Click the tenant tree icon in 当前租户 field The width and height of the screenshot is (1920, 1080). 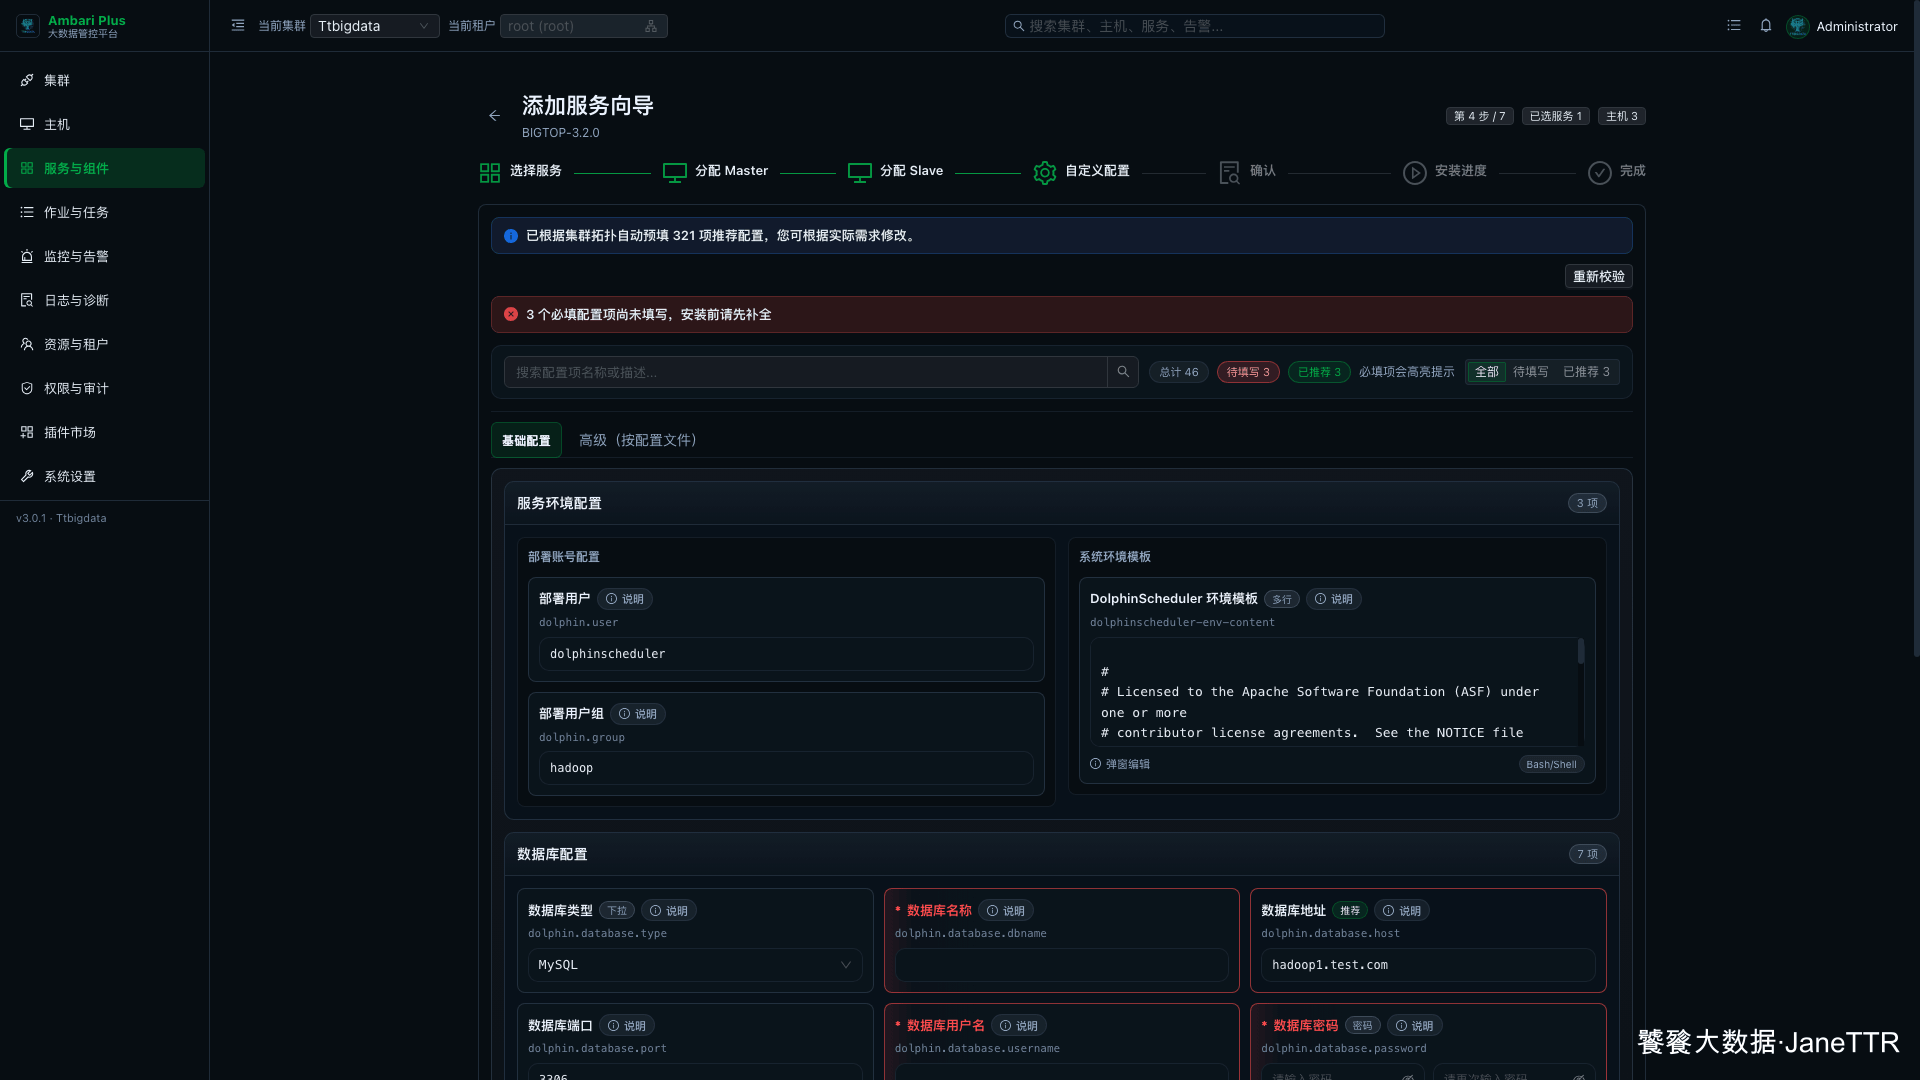[651, 26]
